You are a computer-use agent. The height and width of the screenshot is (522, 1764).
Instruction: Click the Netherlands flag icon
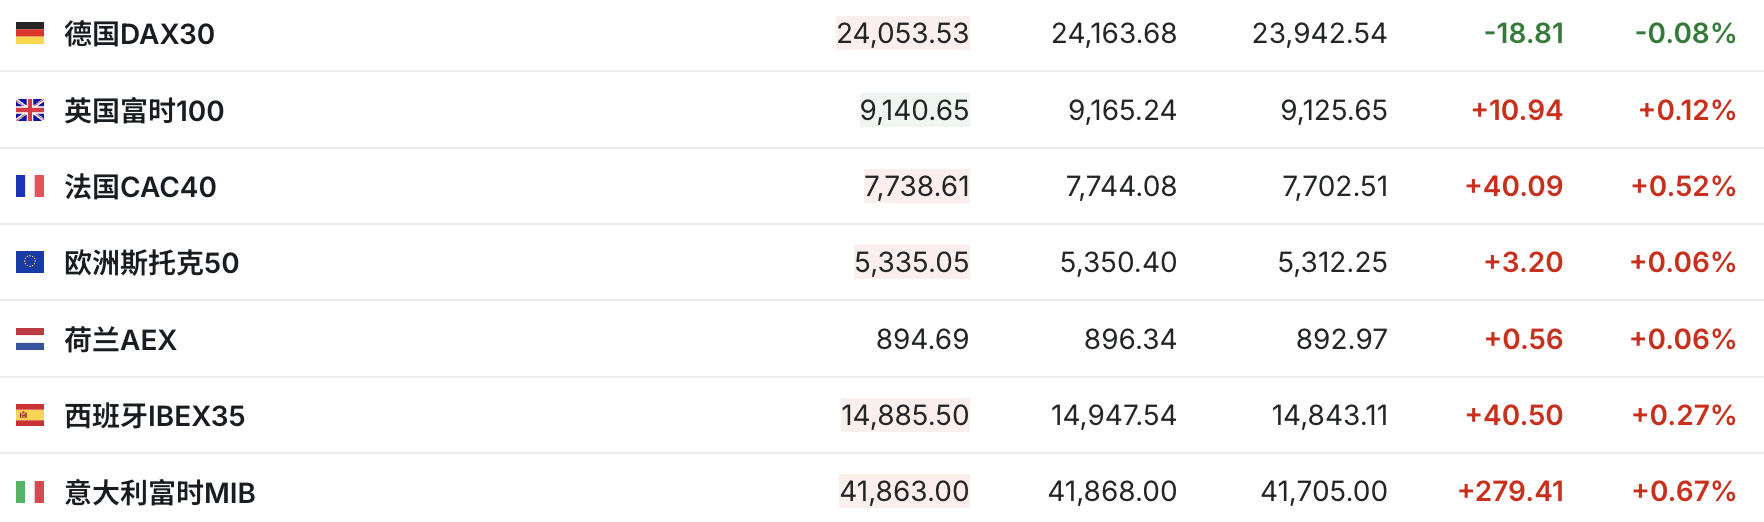coord(30,339)
